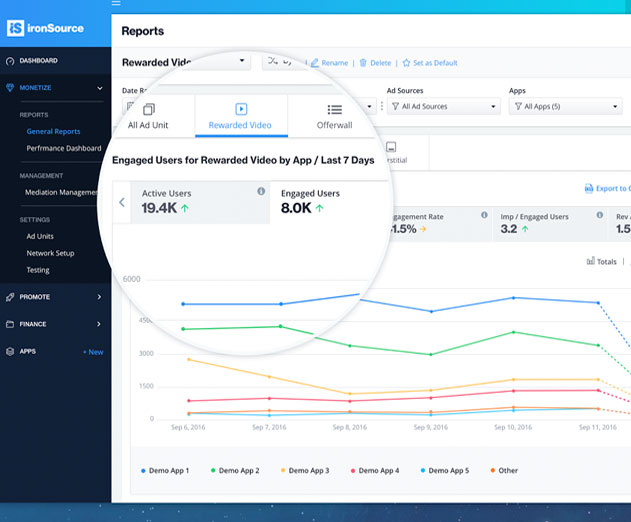Expand the Finance section chevron
Image resolution: width=631 pixels, height=522 pixels.
(99, 324)
